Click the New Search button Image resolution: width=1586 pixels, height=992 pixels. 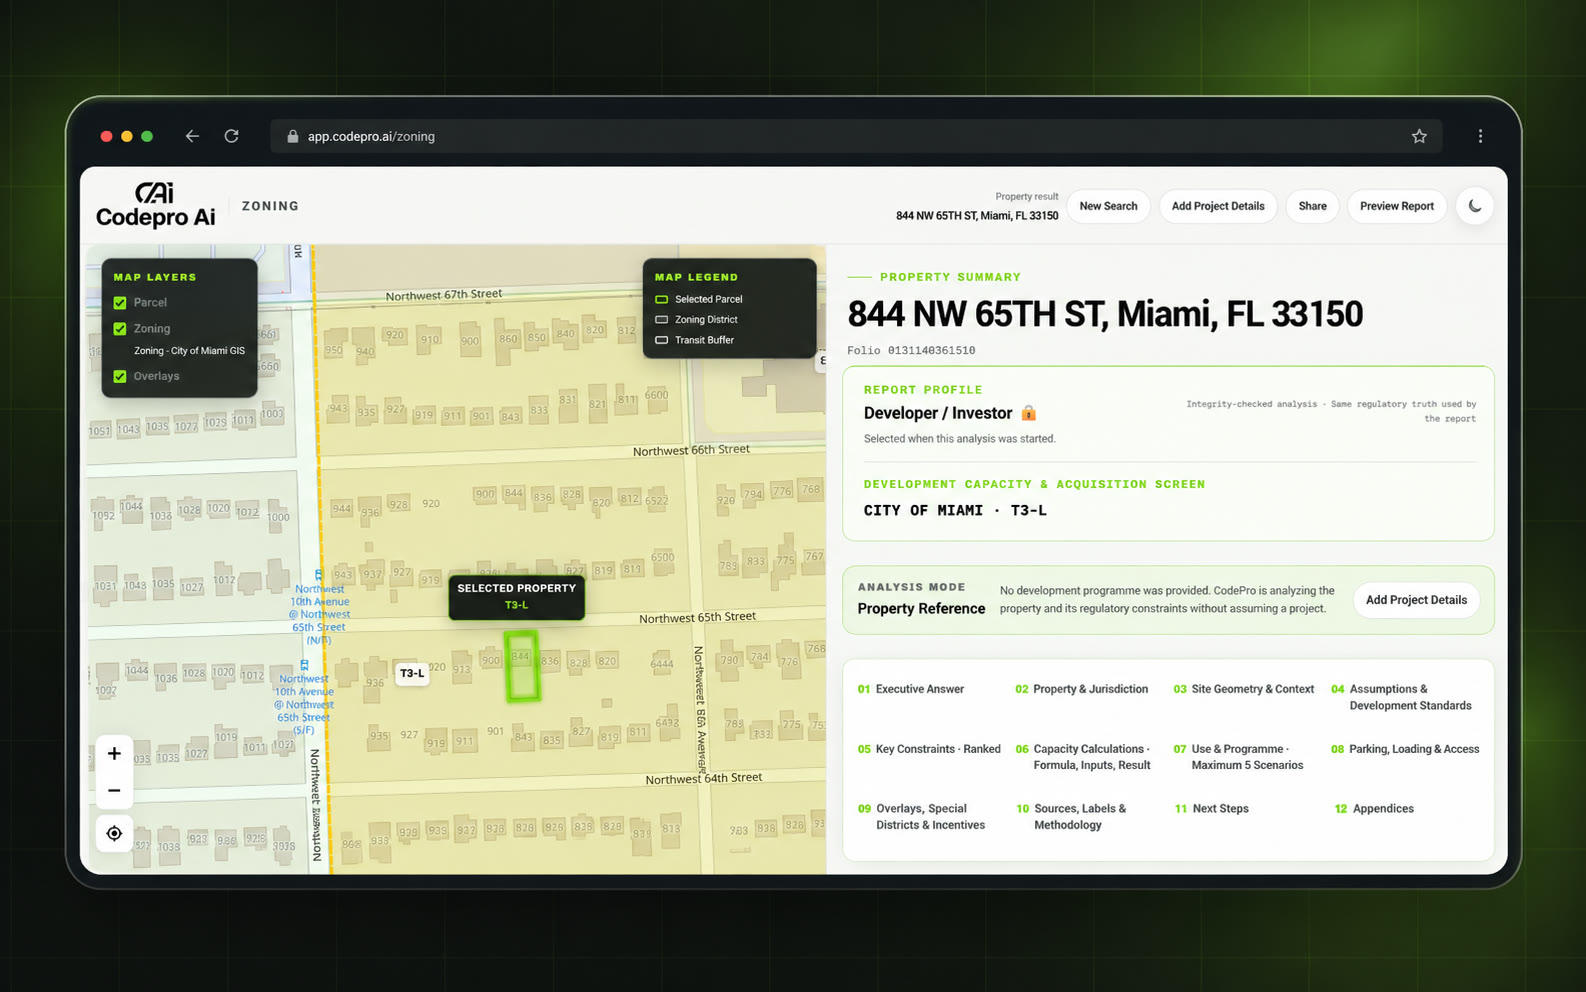[1108, 206]
